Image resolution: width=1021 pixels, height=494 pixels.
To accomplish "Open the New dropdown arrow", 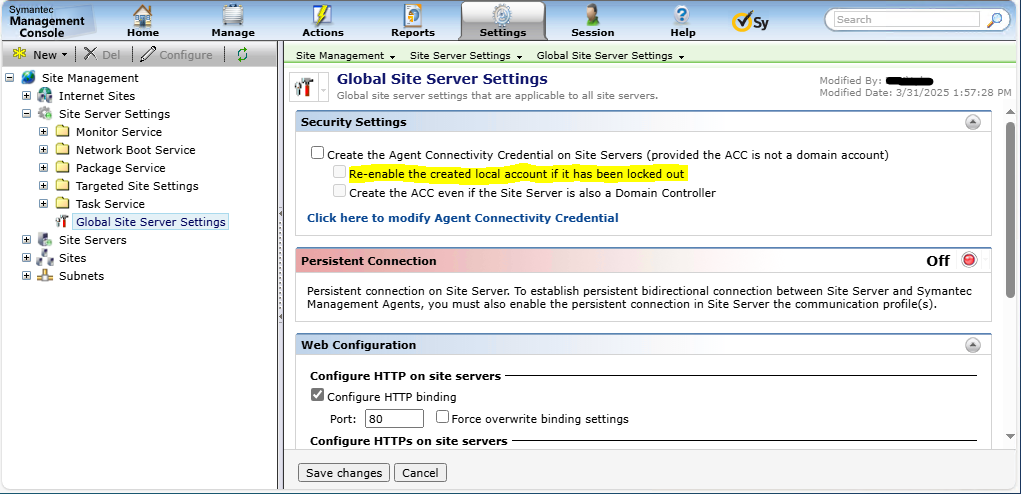I will tap(64, 55).
